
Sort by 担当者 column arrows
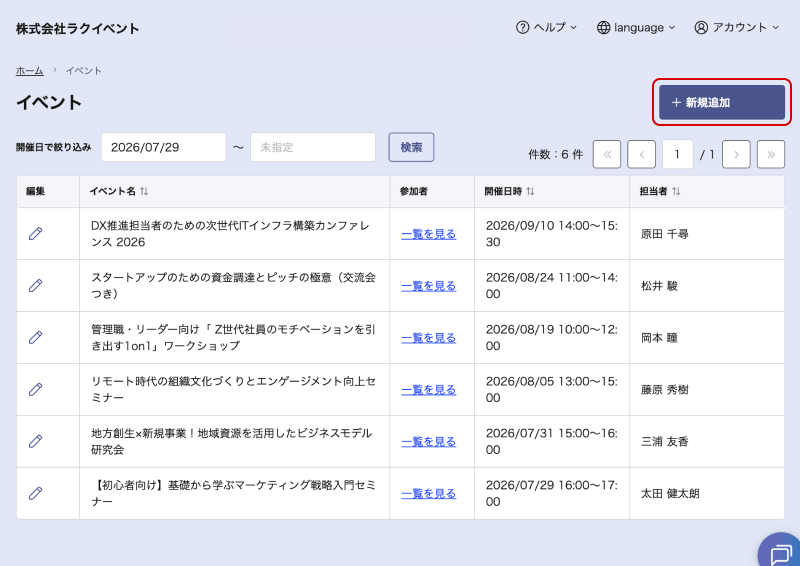(676, 191)
